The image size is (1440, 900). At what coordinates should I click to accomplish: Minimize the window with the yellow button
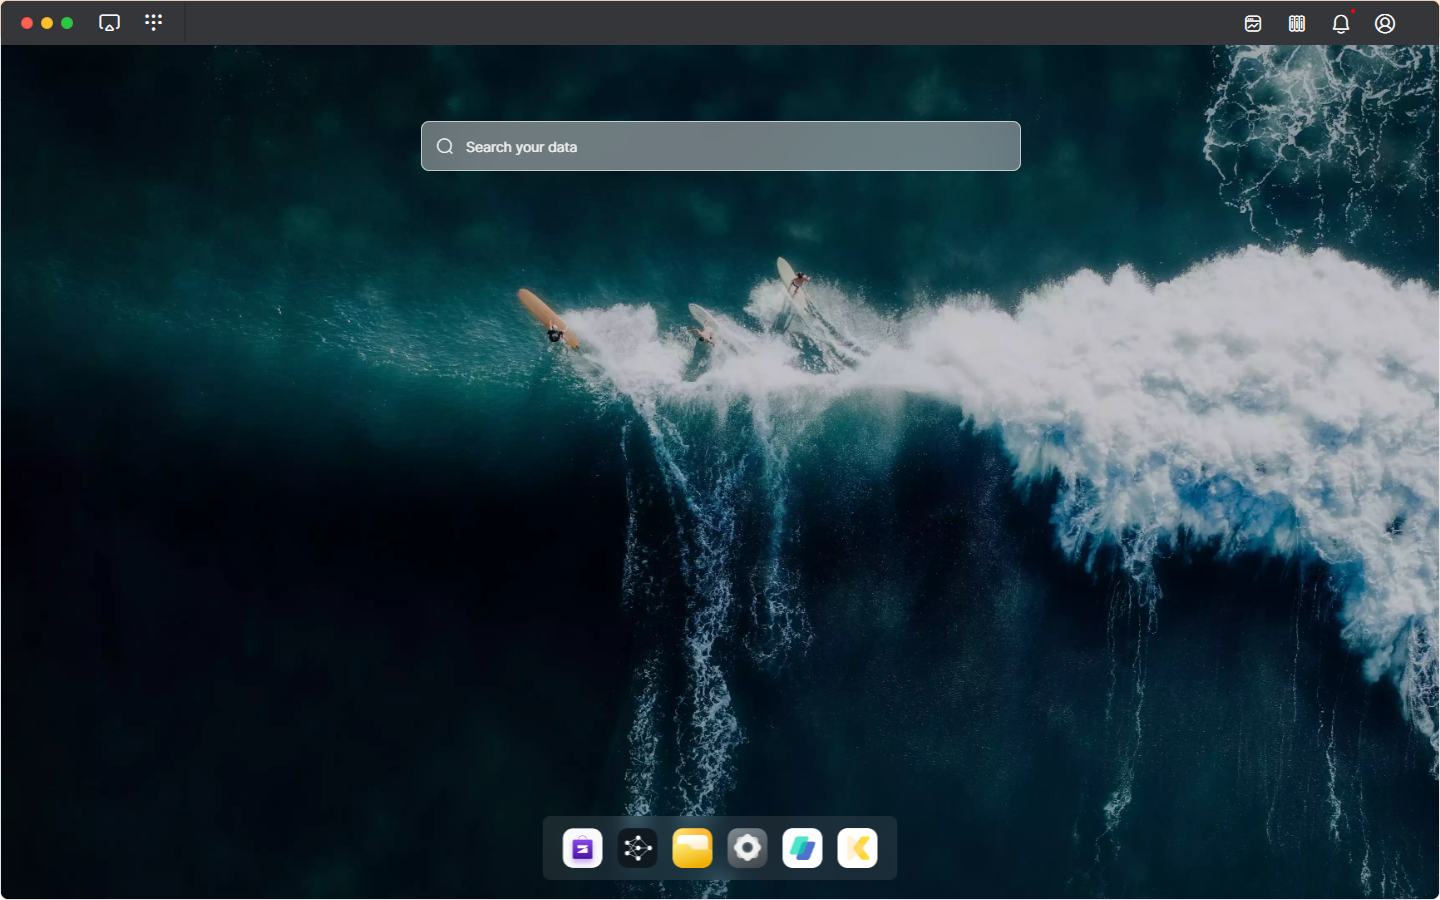point(47,23)
